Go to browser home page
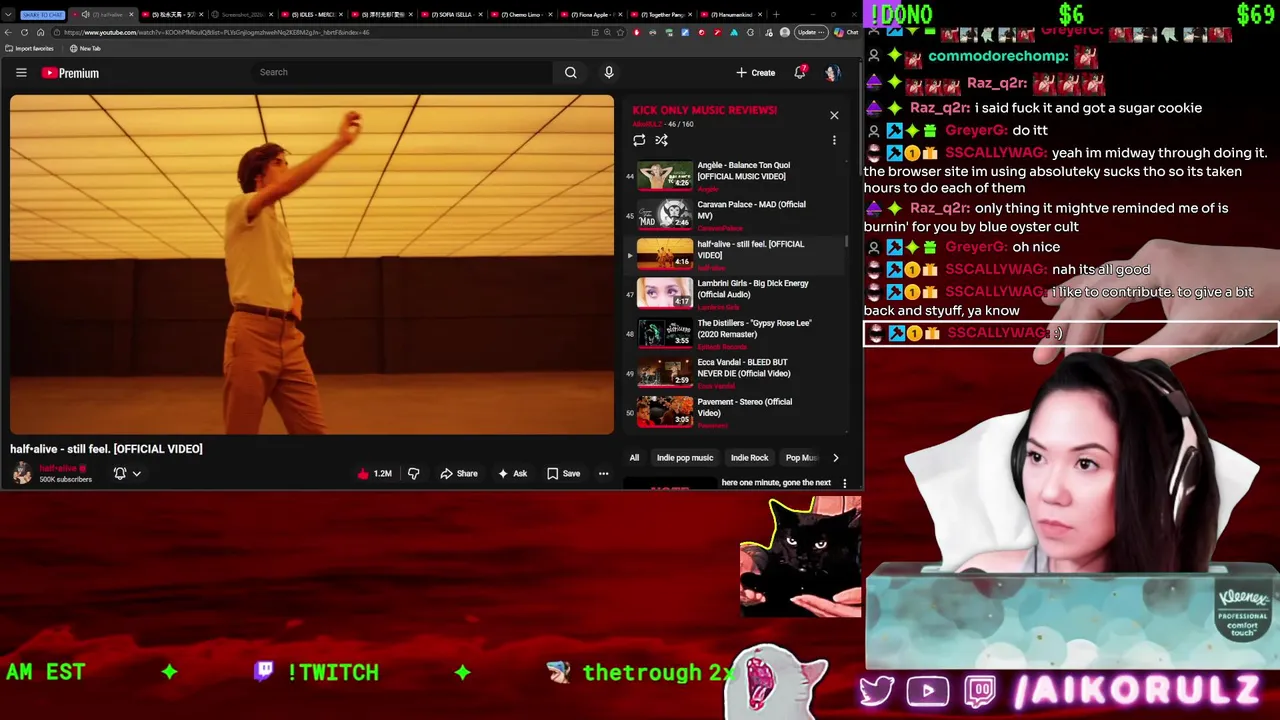The width and height of the screenshot is (1280, 720). [40, 32]
